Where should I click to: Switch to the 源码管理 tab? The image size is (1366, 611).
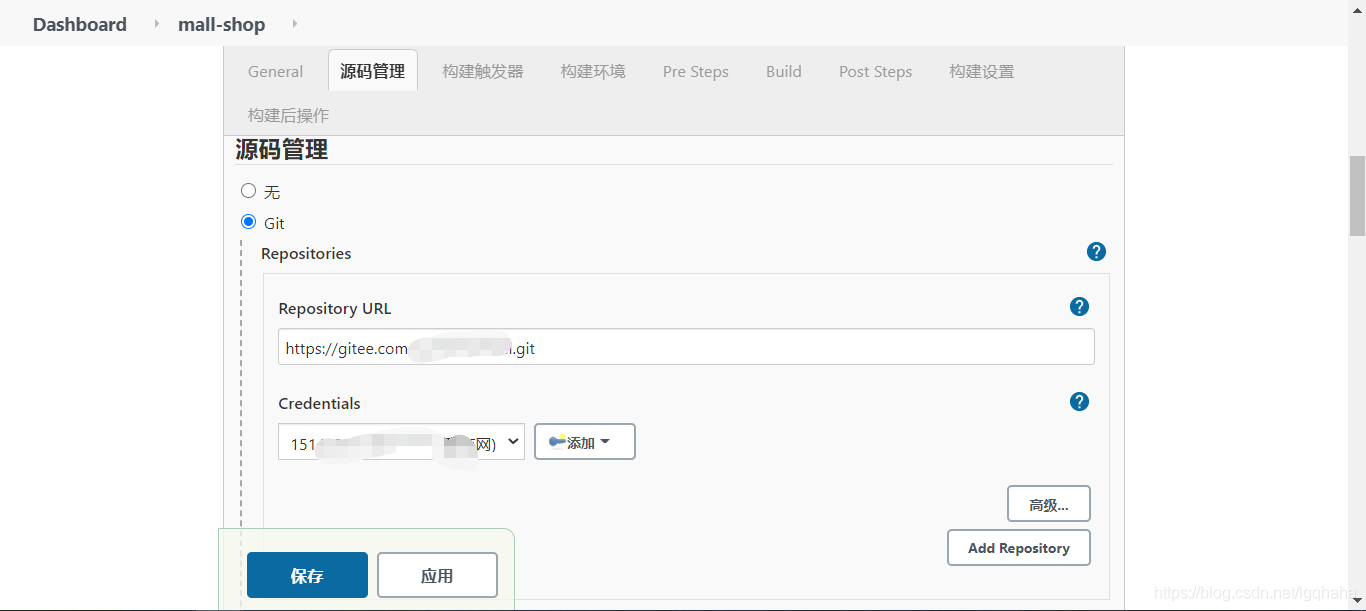[373, 71]
